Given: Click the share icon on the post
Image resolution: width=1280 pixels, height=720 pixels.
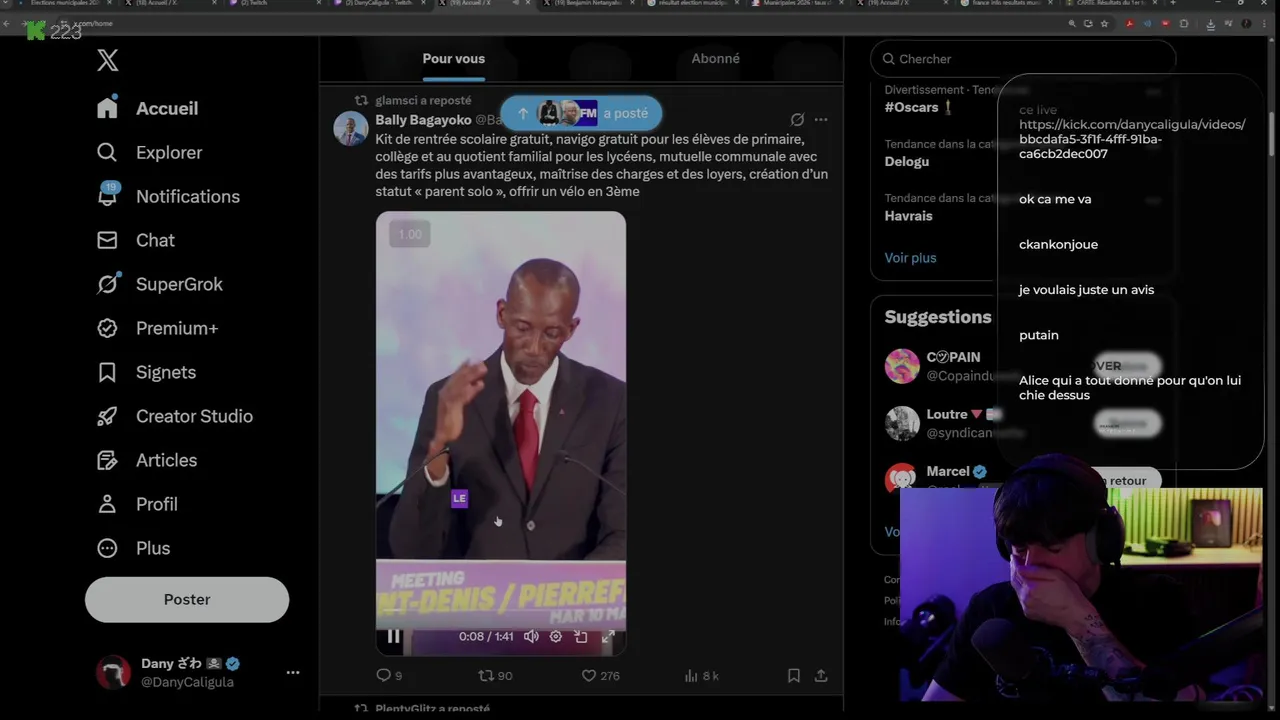Looking at the screenshot, I should tap(821, 676).
